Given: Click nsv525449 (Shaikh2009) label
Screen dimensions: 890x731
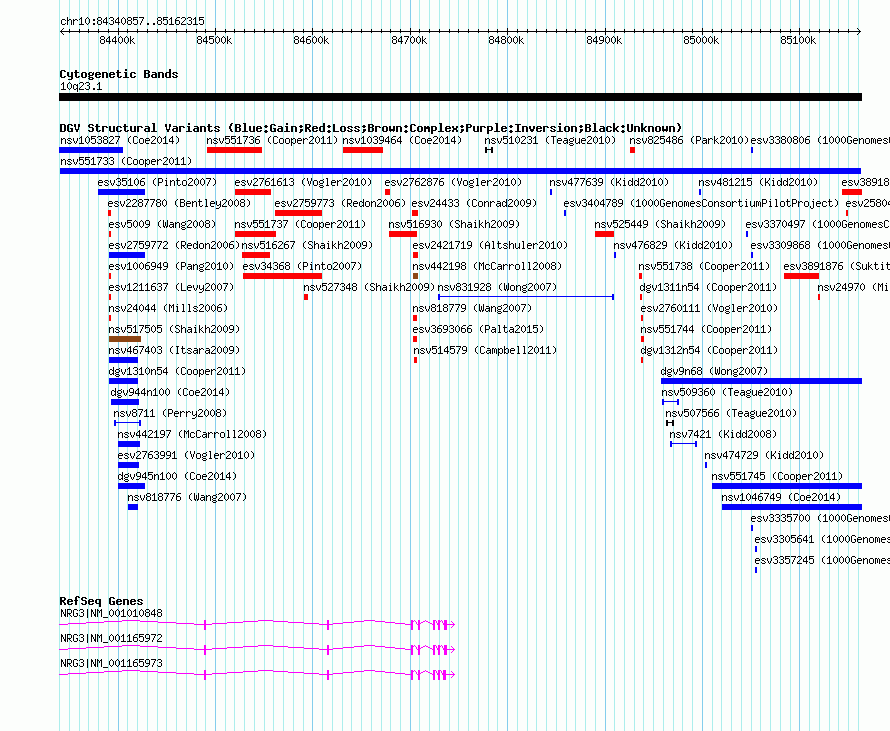Looking at the screenshot, I should (x=660, y=224).
